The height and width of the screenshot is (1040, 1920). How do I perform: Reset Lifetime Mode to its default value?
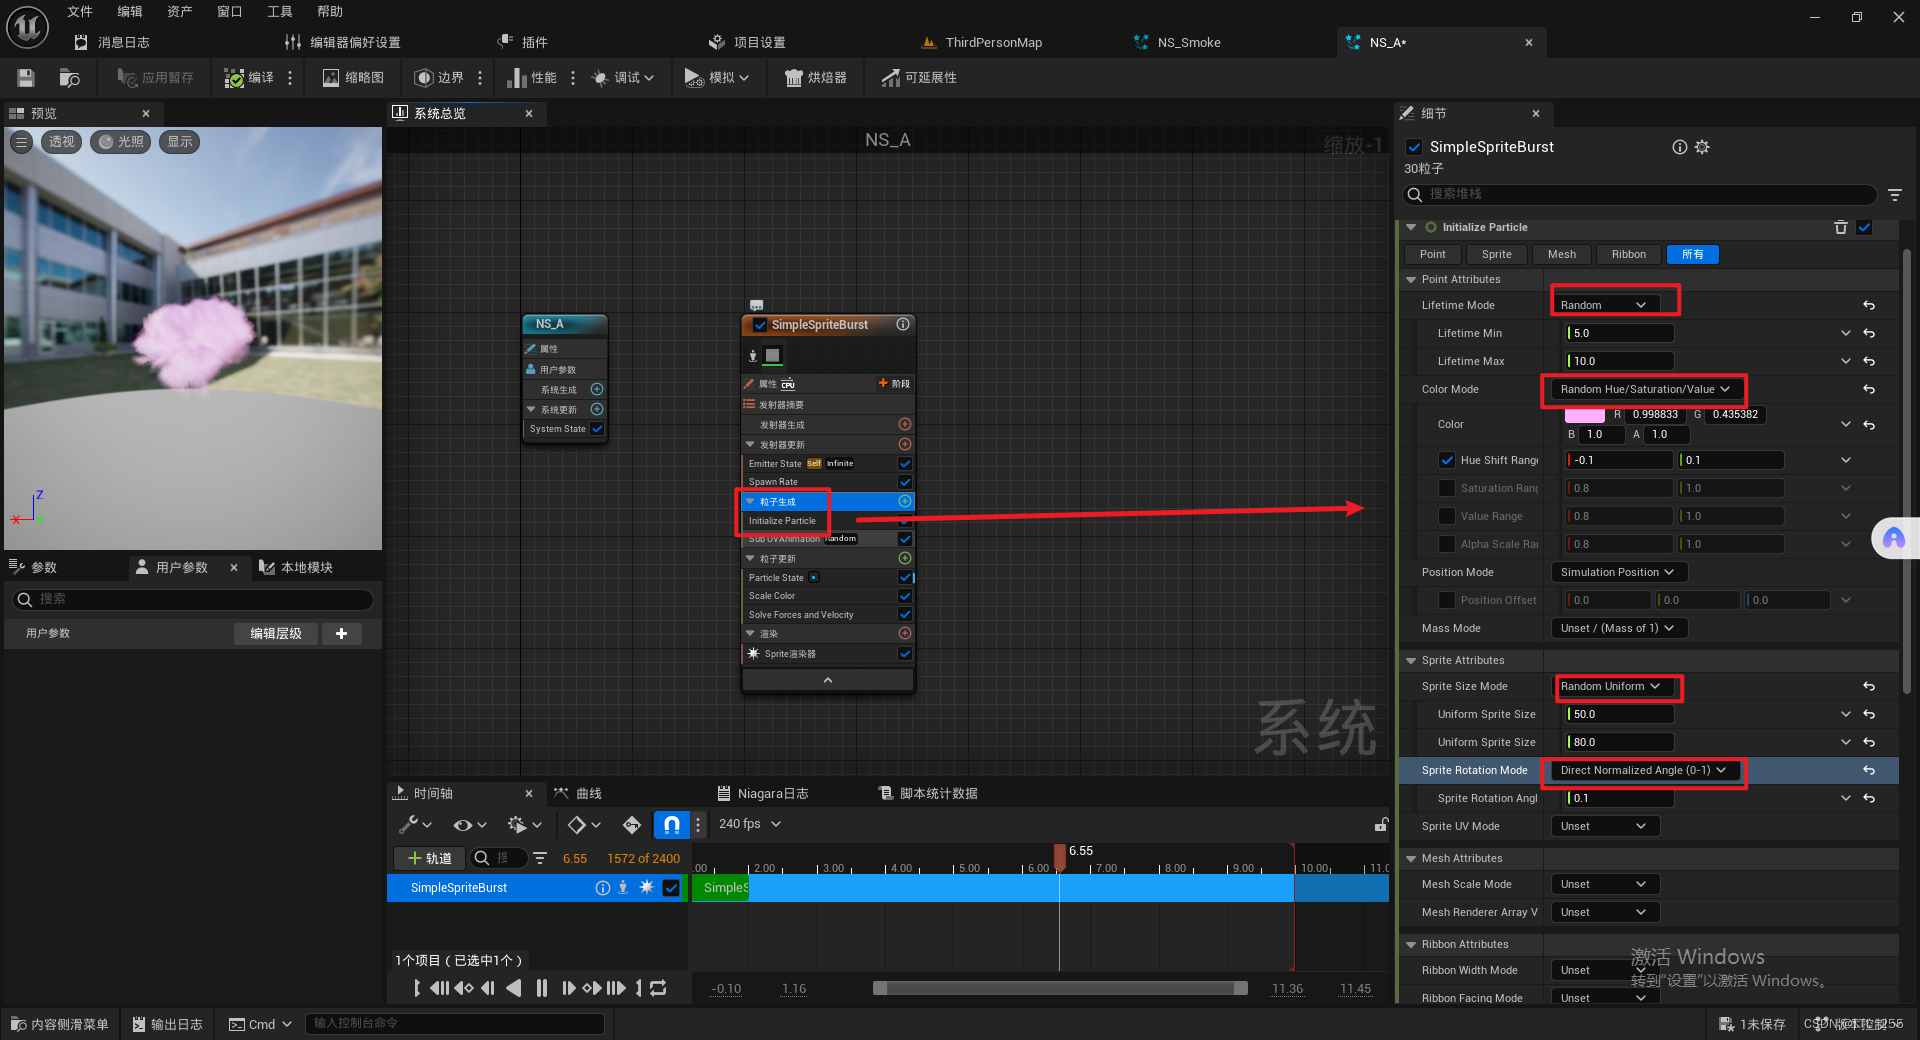pos(1869,305)
